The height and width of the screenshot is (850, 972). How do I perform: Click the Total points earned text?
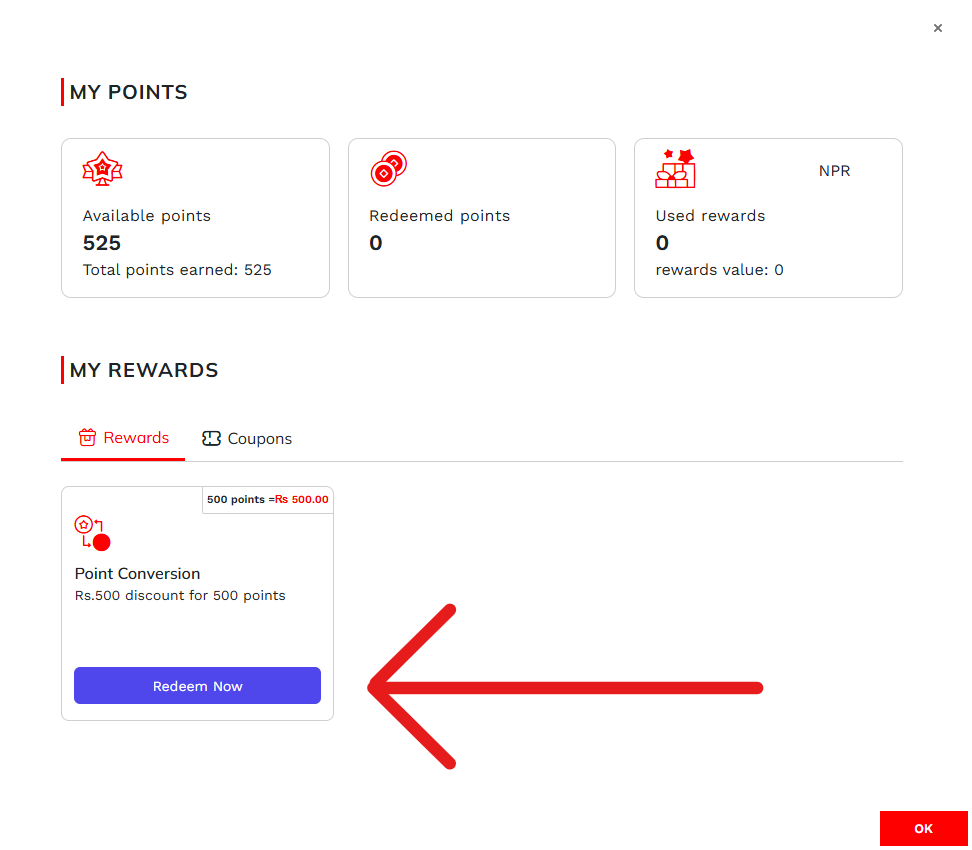pyautogui.click(x=177, y=270)
